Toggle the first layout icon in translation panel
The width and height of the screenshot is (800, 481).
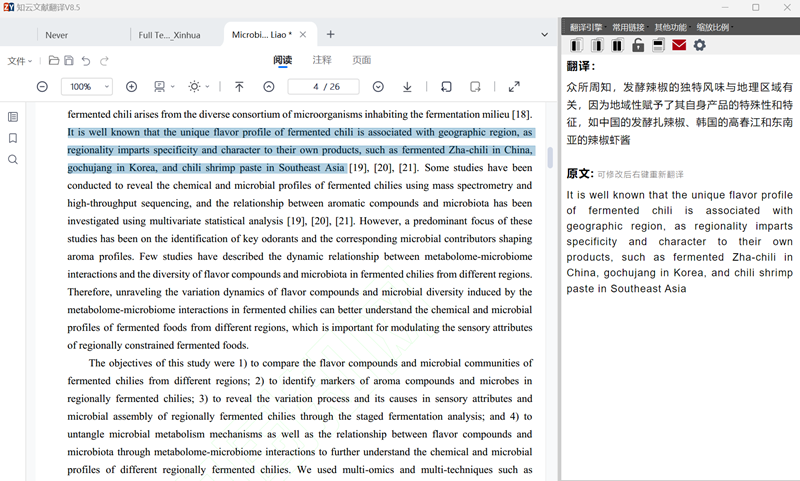point(577,45)
